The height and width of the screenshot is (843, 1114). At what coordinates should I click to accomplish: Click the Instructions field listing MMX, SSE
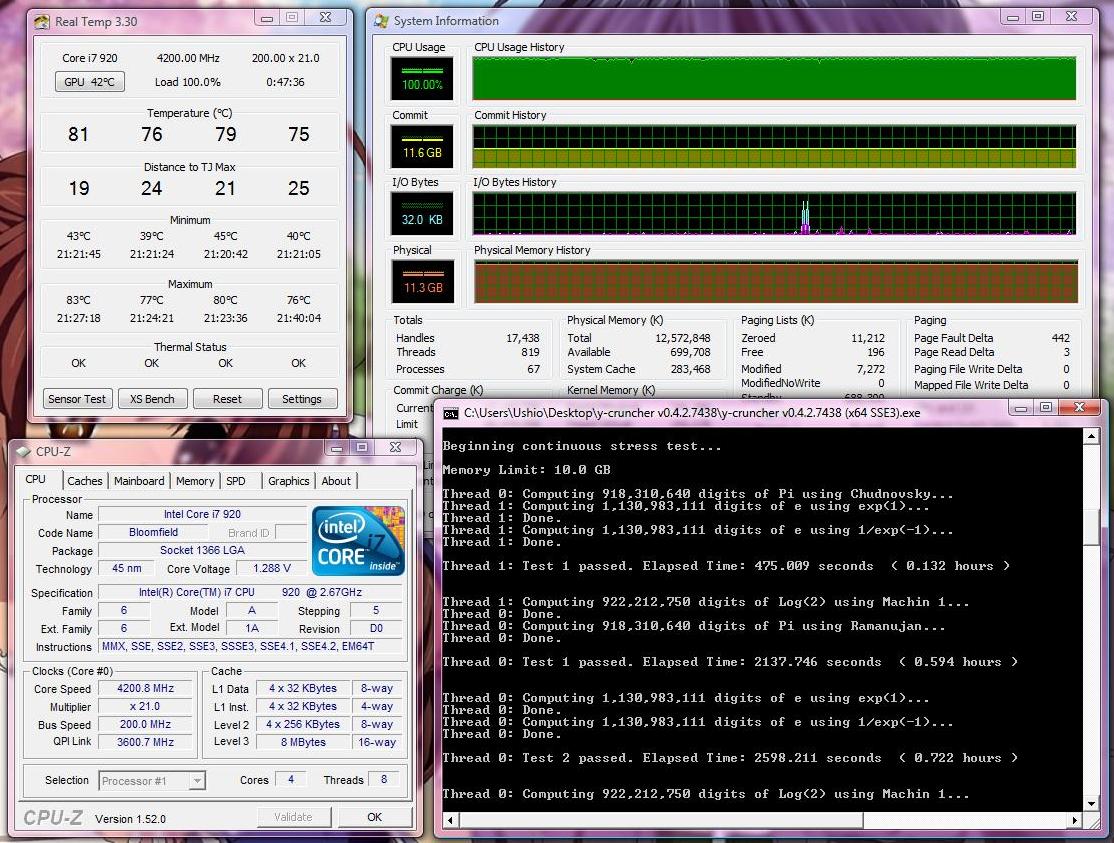coord(251,646)
